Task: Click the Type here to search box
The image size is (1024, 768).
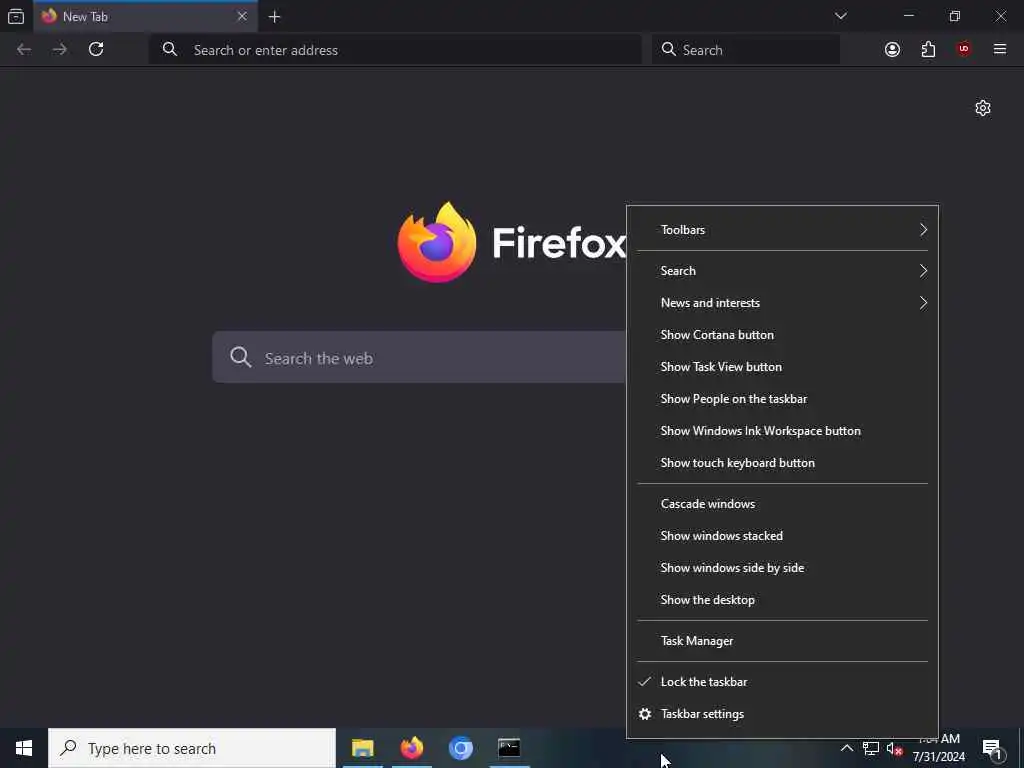Action: pyautogui.click(x=192, y=748)
